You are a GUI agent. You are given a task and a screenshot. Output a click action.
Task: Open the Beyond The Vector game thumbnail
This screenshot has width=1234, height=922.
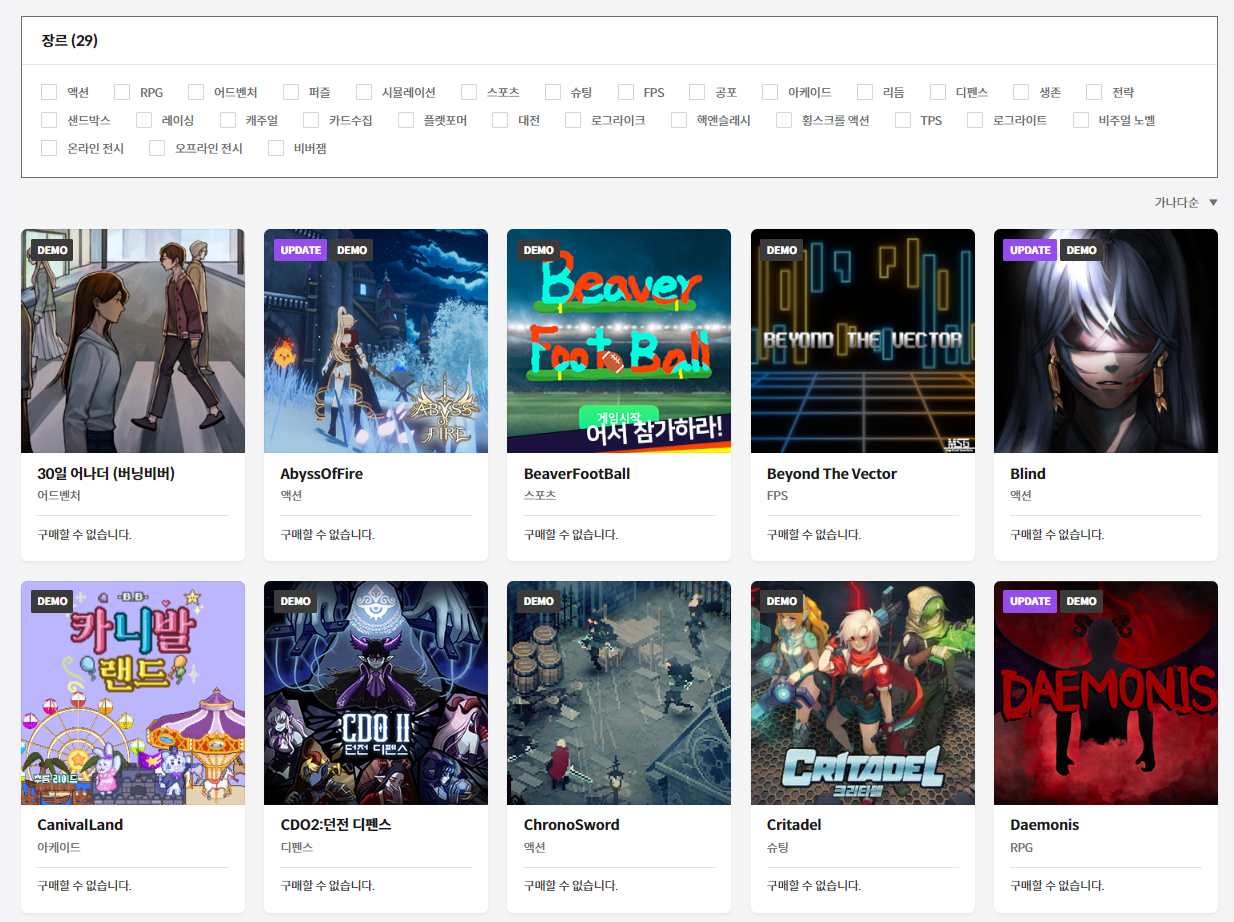pos(862,341)
